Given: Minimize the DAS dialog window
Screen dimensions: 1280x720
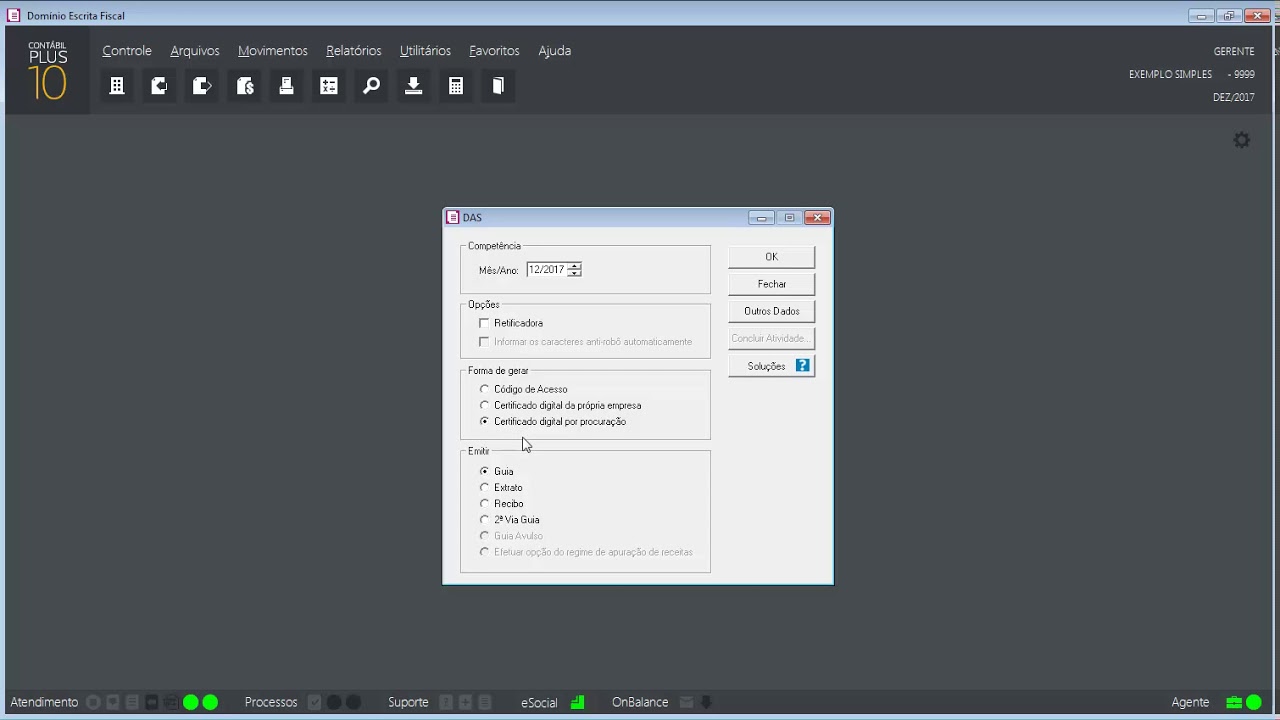Looking at the screenshot, I should [761, 218].
